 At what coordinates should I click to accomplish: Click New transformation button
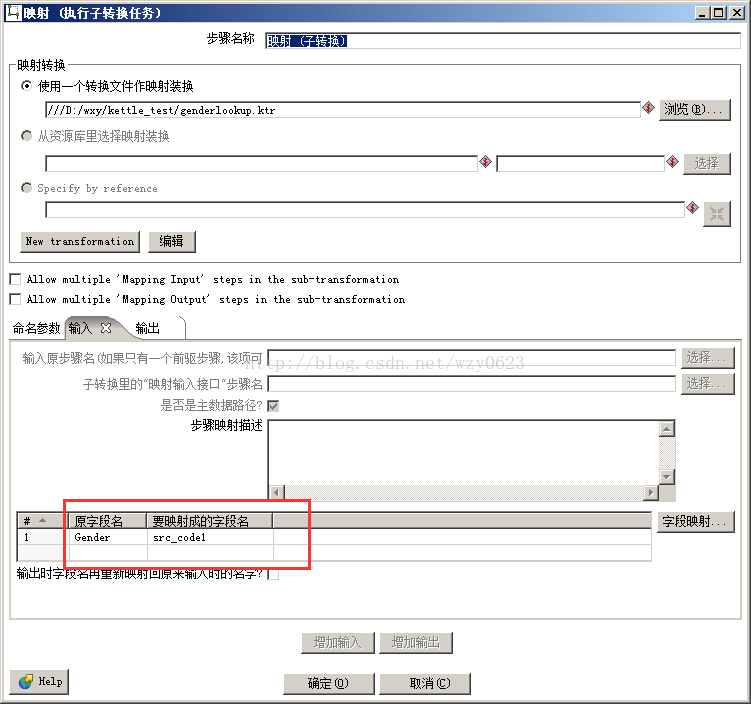point(80,242)
